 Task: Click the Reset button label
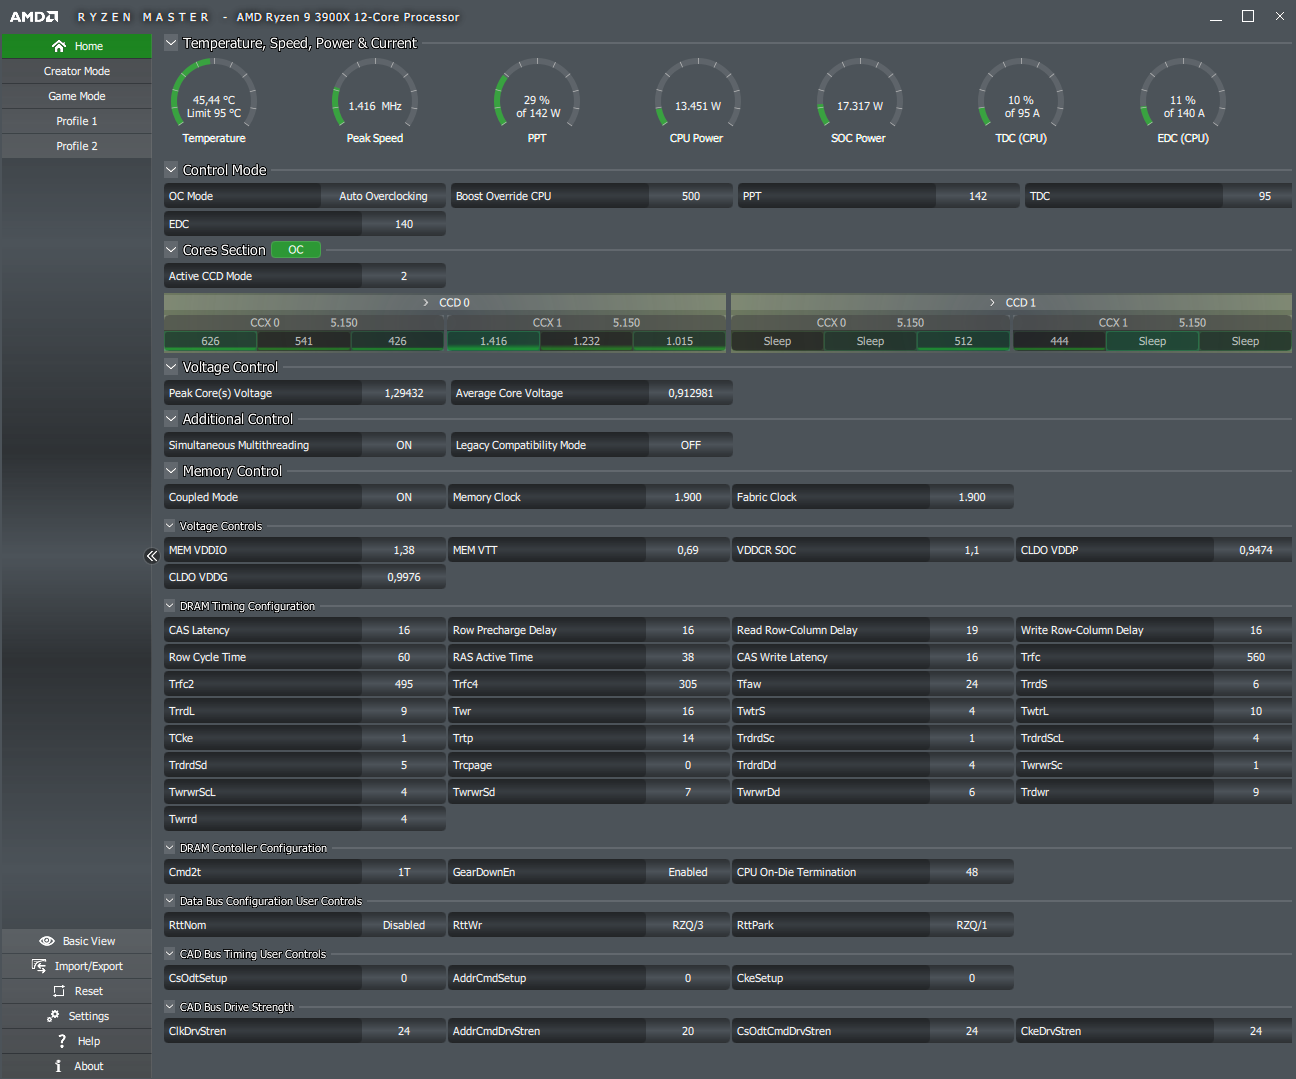89,991
